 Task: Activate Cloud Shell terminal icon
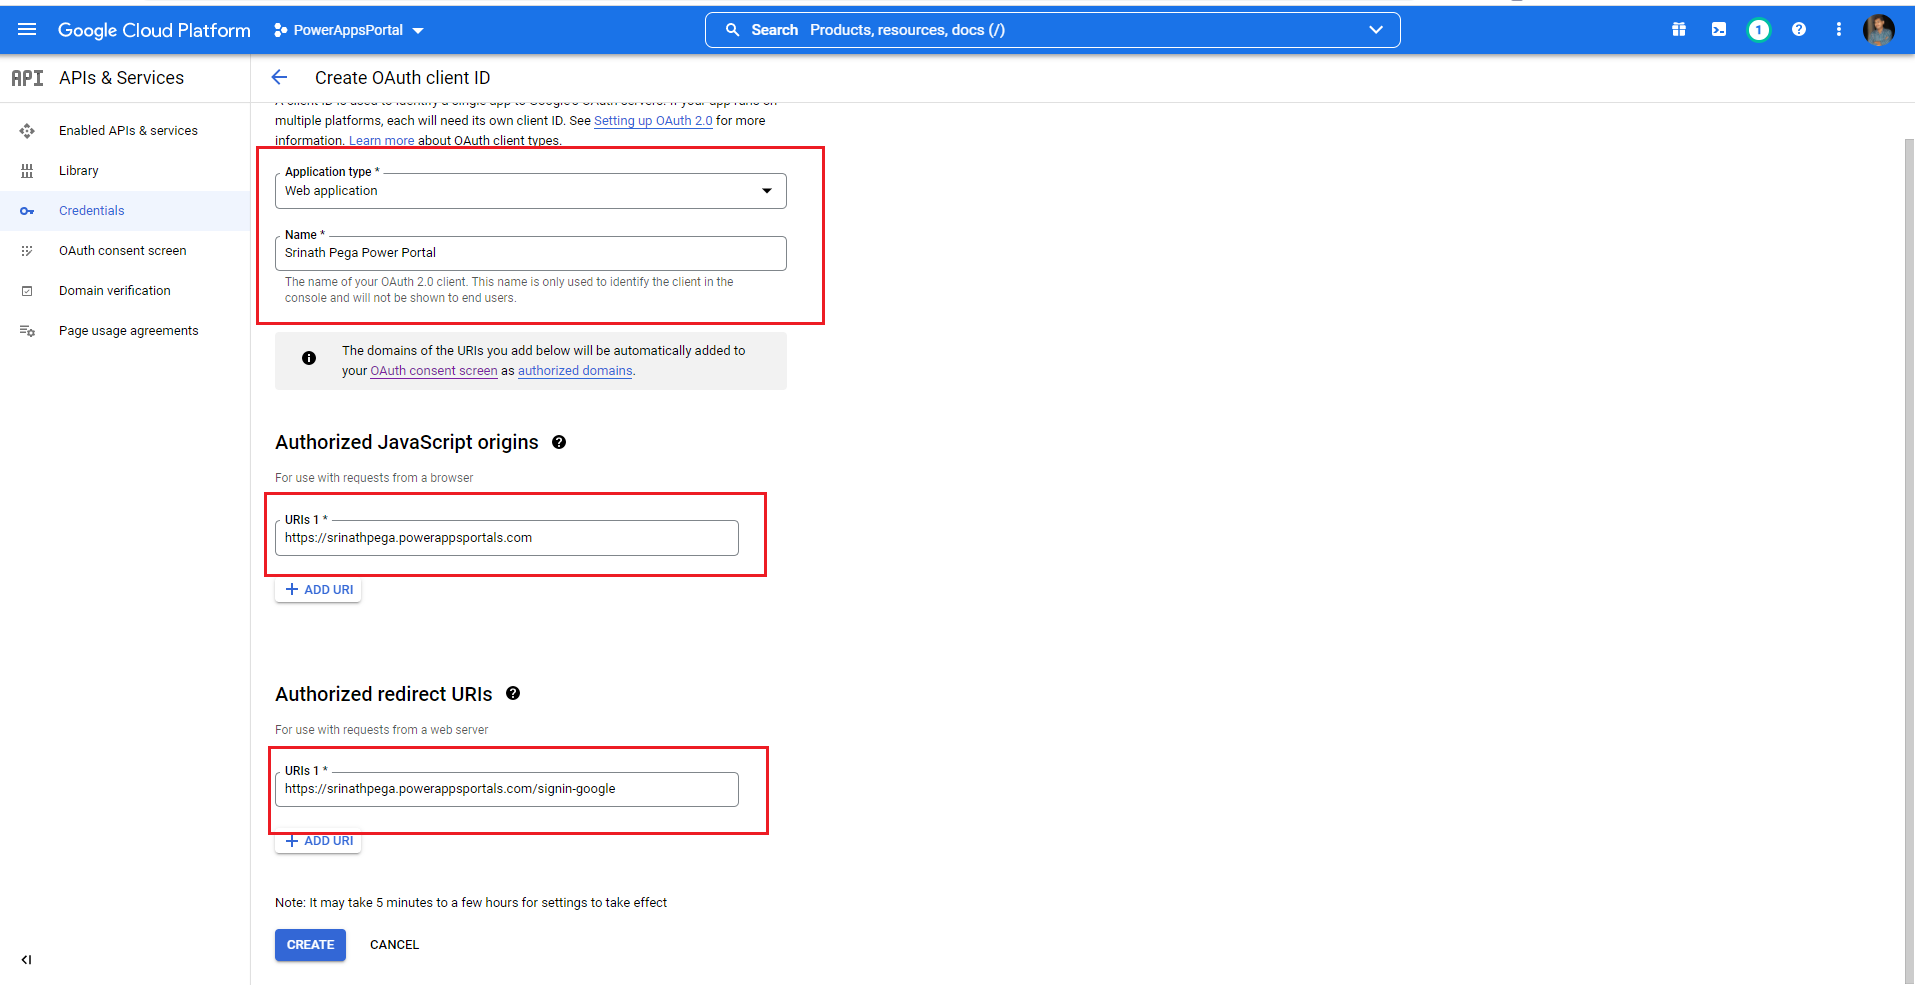(x=1719, y=30)
